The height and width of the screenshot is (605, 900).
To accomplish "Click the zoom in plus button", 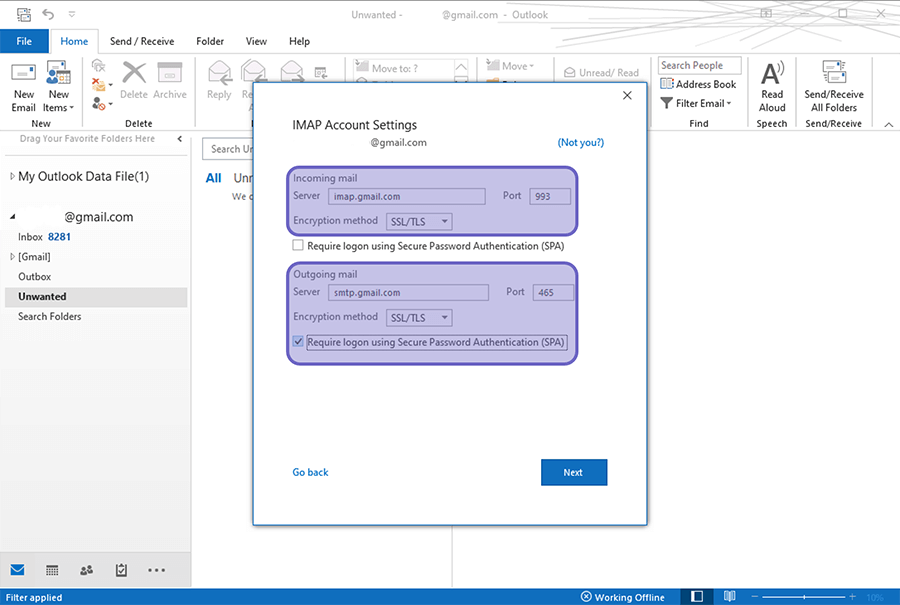I will tap(852, 597).
